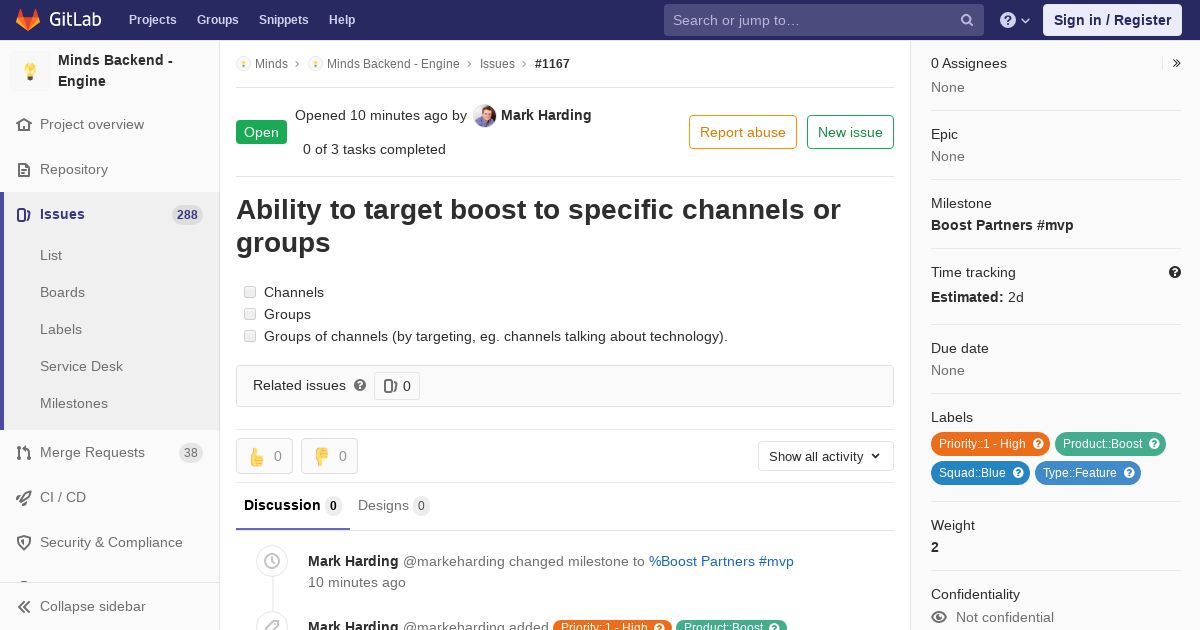
Task: Click the clock icon beside milestone change
Action: (272, 562)
